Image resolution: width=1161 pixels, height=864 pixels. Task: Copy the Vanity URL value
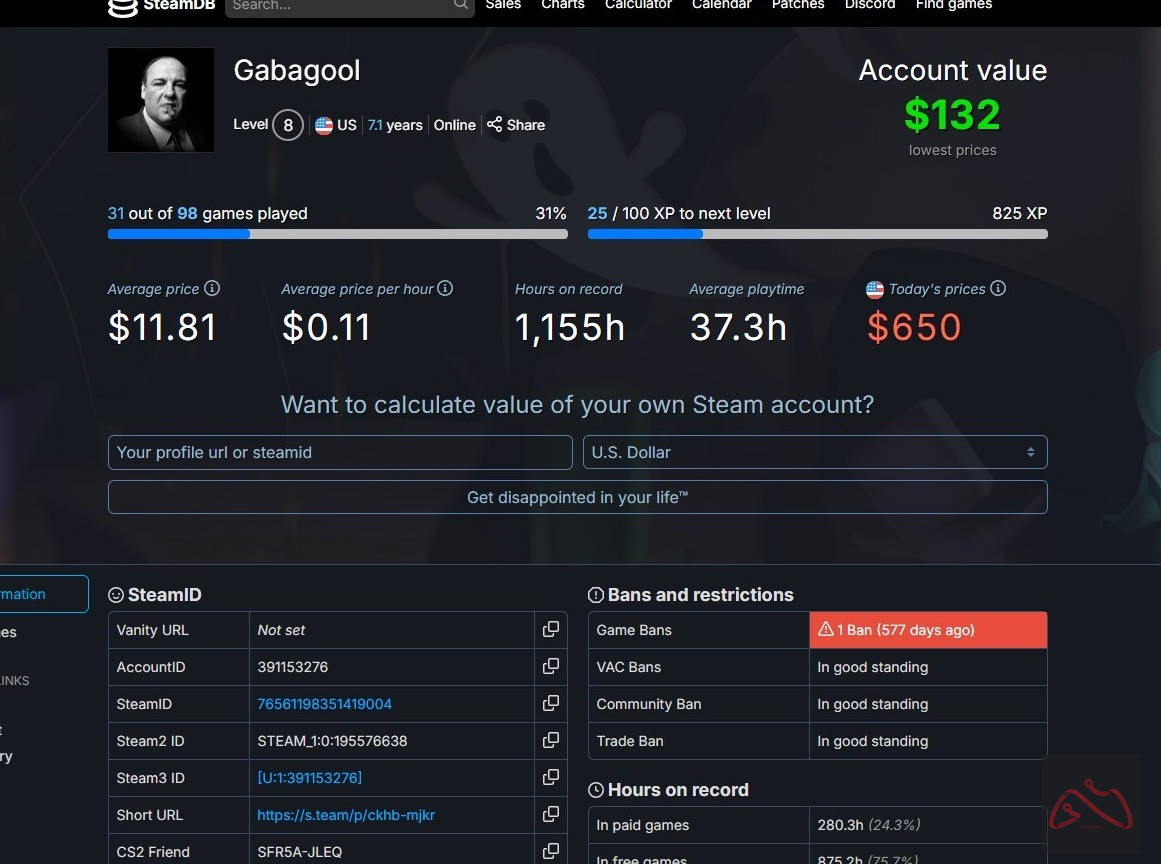550,630
